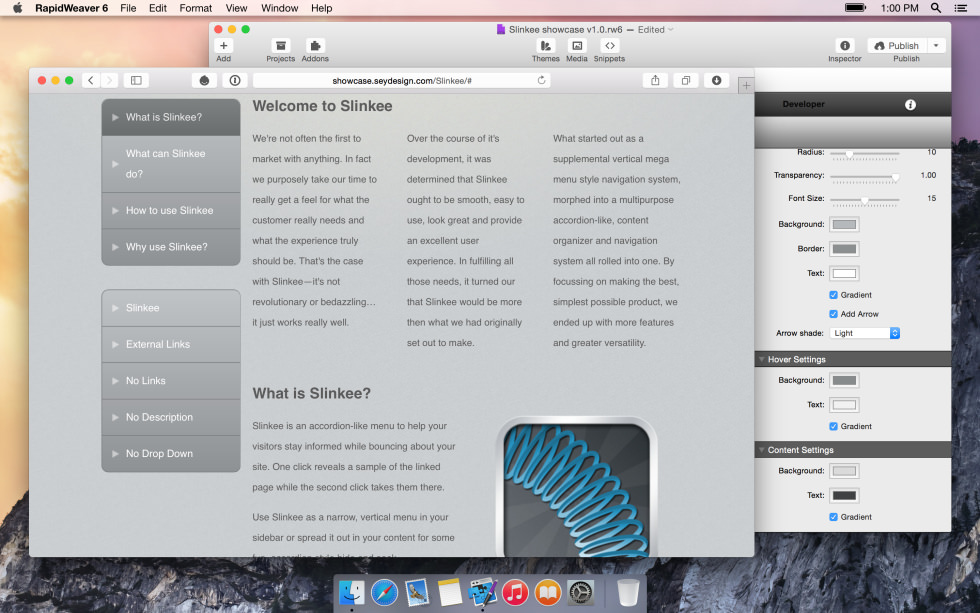Open the Window menu
980x613 pixels.
pos(279,8)
